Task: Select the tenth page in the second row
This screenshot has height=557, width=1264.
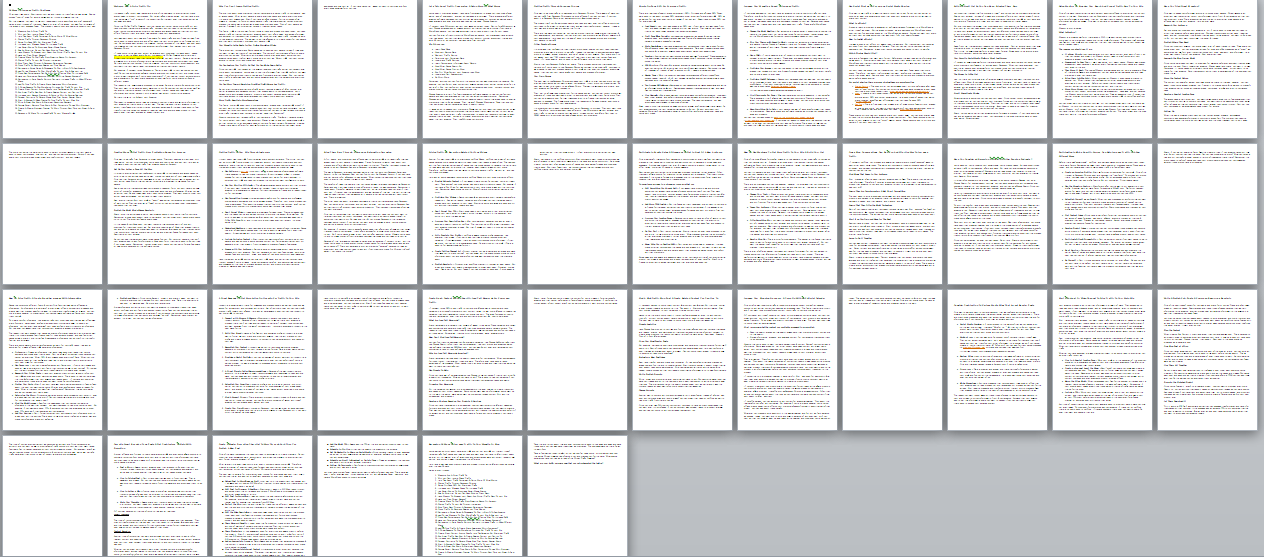Action: pyautogui.click(x=997, y=214)
